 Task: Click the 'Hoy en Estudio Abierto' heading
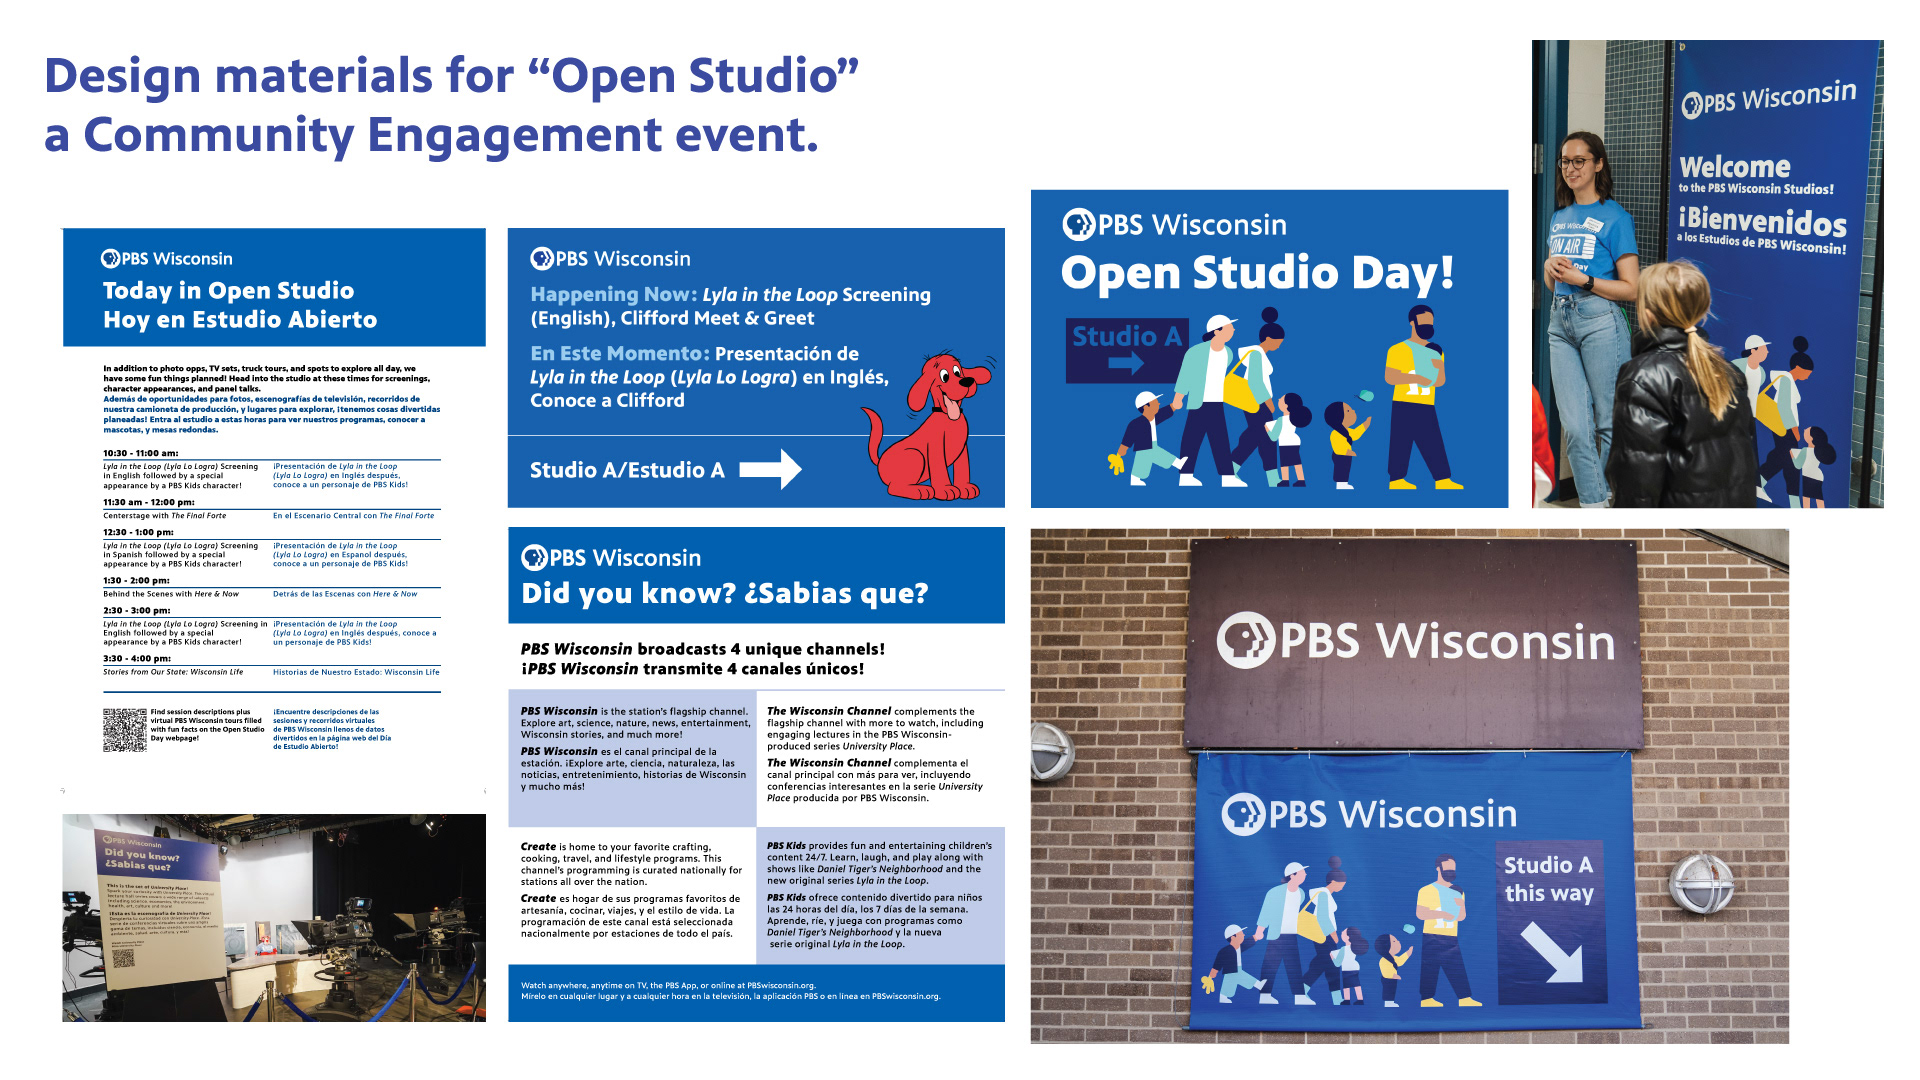pyautogui.click(x=240, y=320)
